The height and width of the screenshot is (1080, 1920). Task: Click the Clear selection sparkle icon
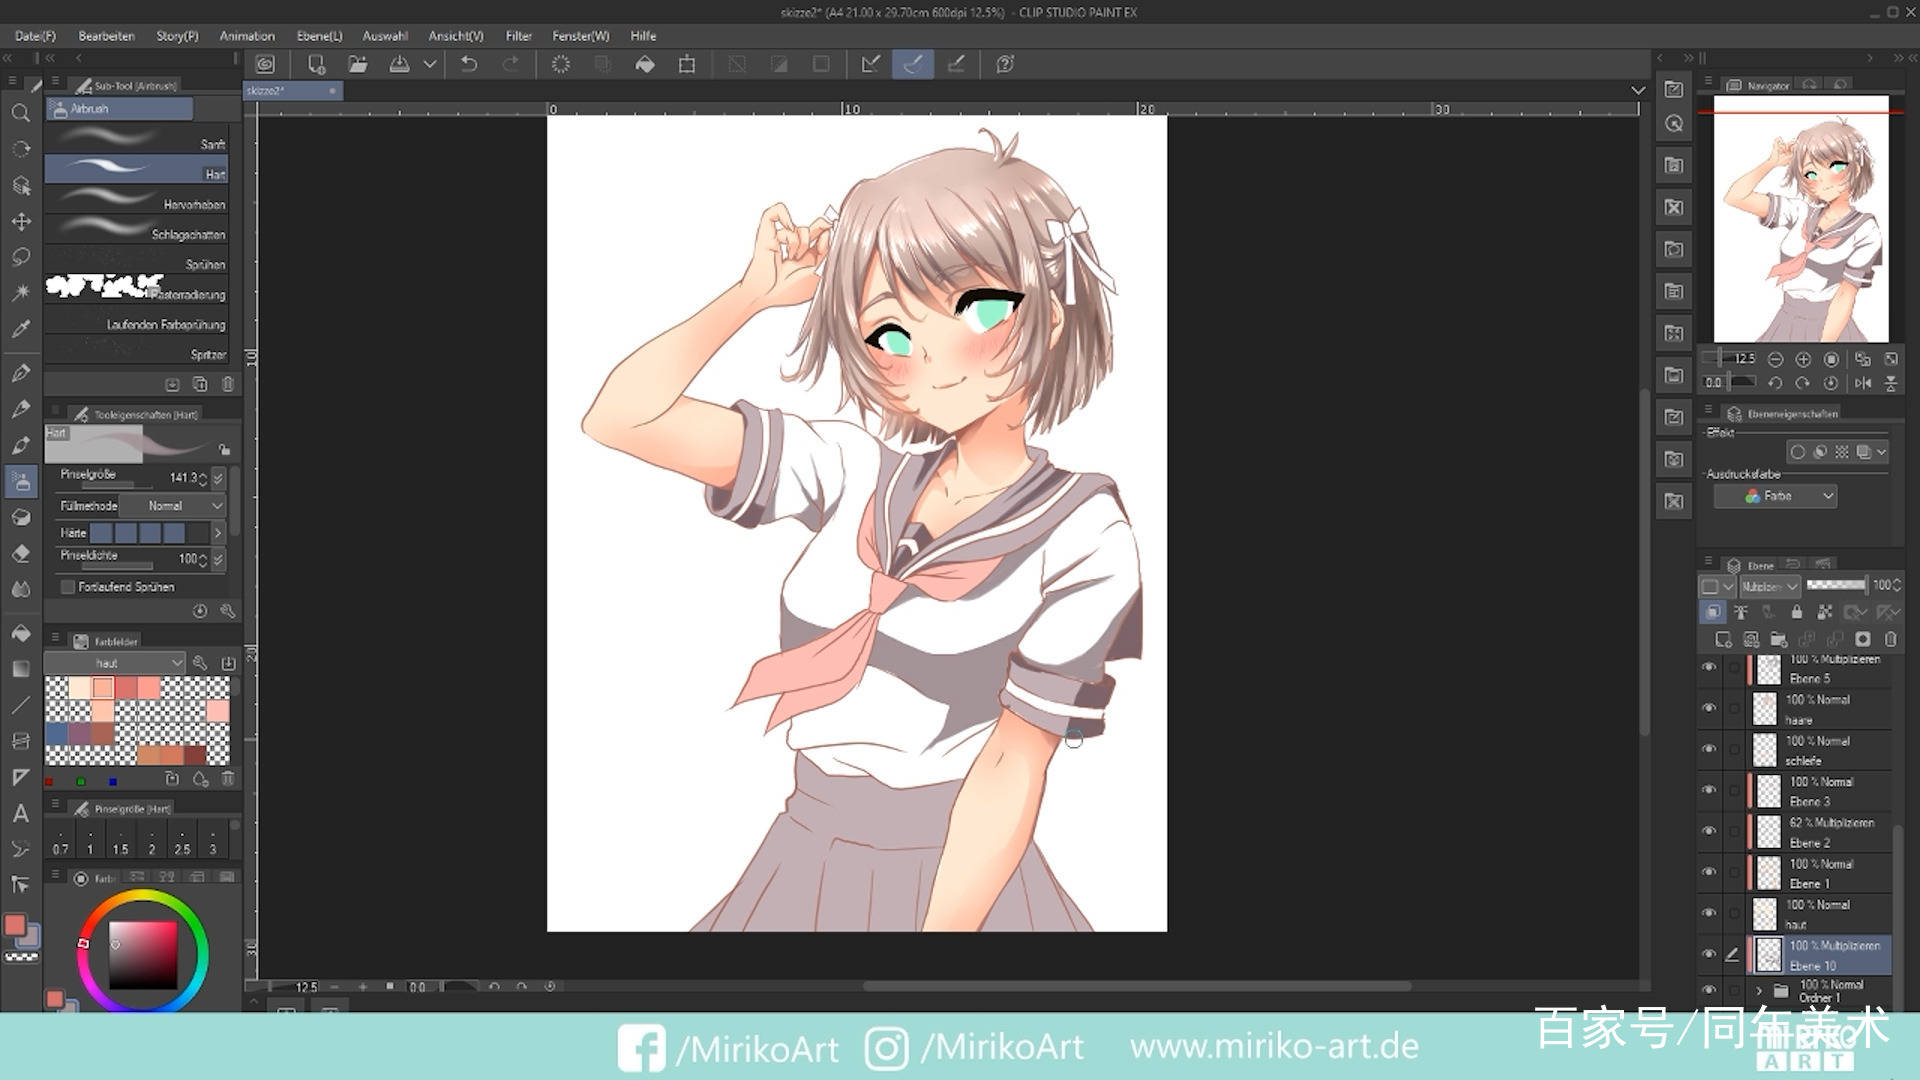561,64
